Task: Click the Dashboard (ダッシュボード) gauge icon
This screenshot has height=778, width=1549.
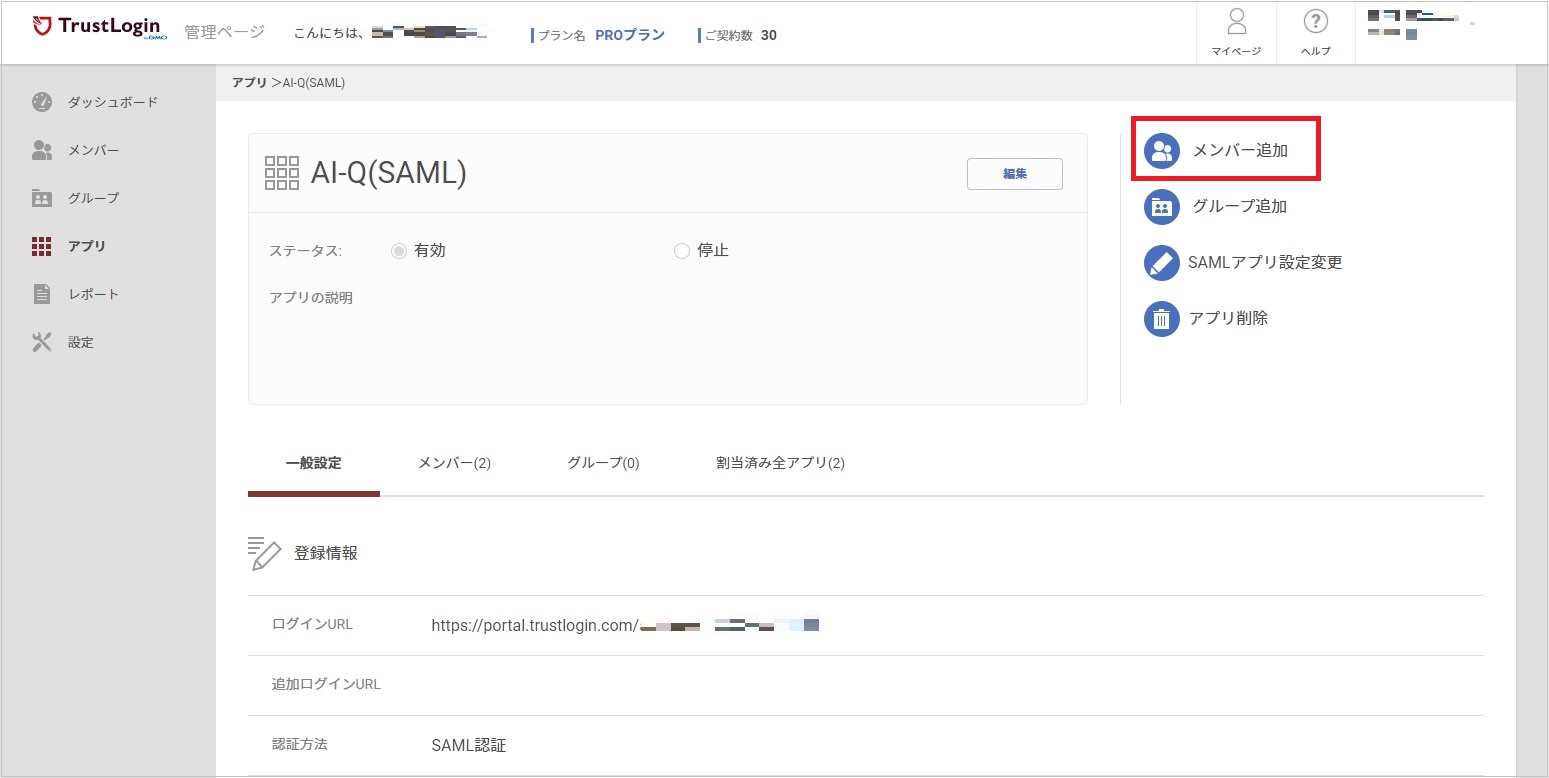Action: tap(42, 102)
